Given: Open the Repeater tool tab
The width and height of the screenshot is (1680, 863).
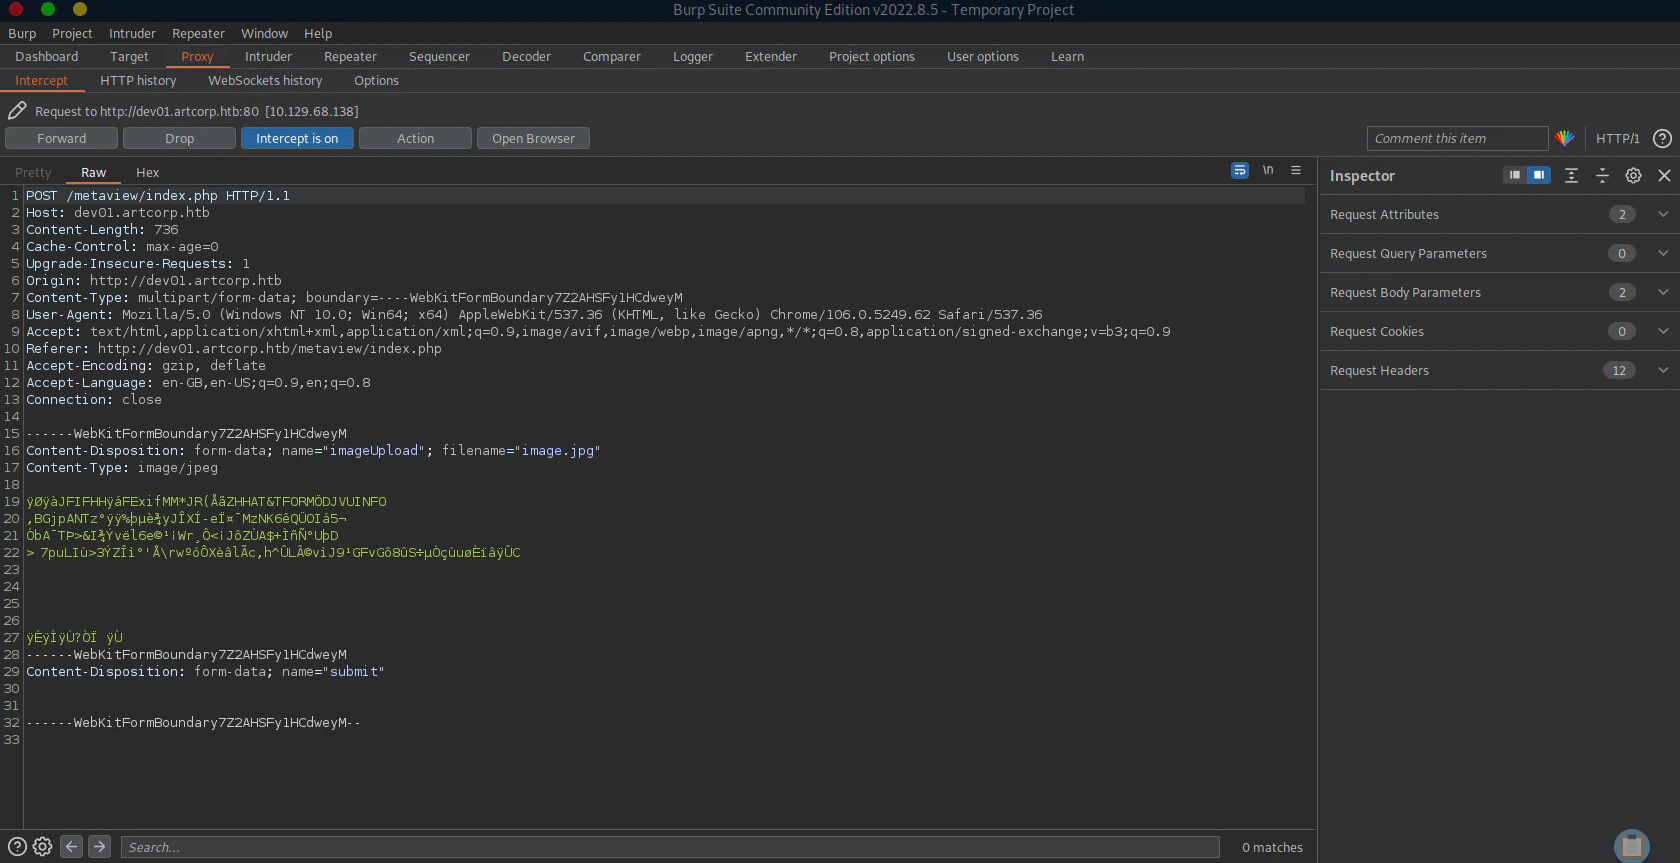Looking at the screenshot, I should click(350, 57).
